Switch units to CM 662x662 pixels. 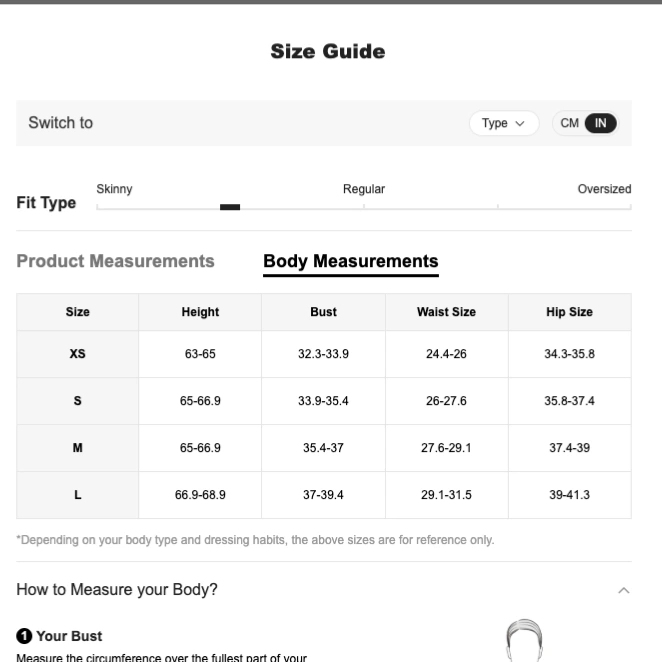click(x=569, y=123)
